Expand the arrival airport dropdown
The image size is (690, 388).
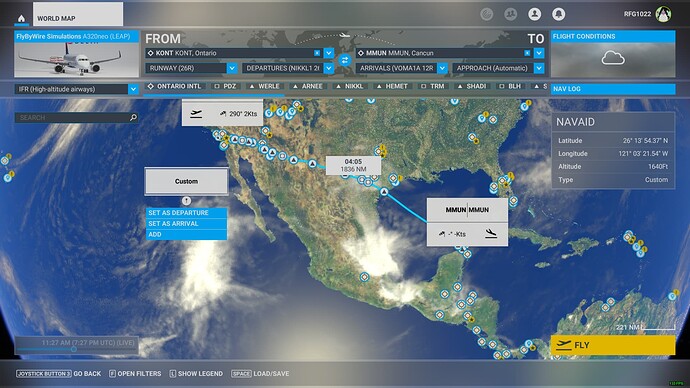[x=539, y=53]
